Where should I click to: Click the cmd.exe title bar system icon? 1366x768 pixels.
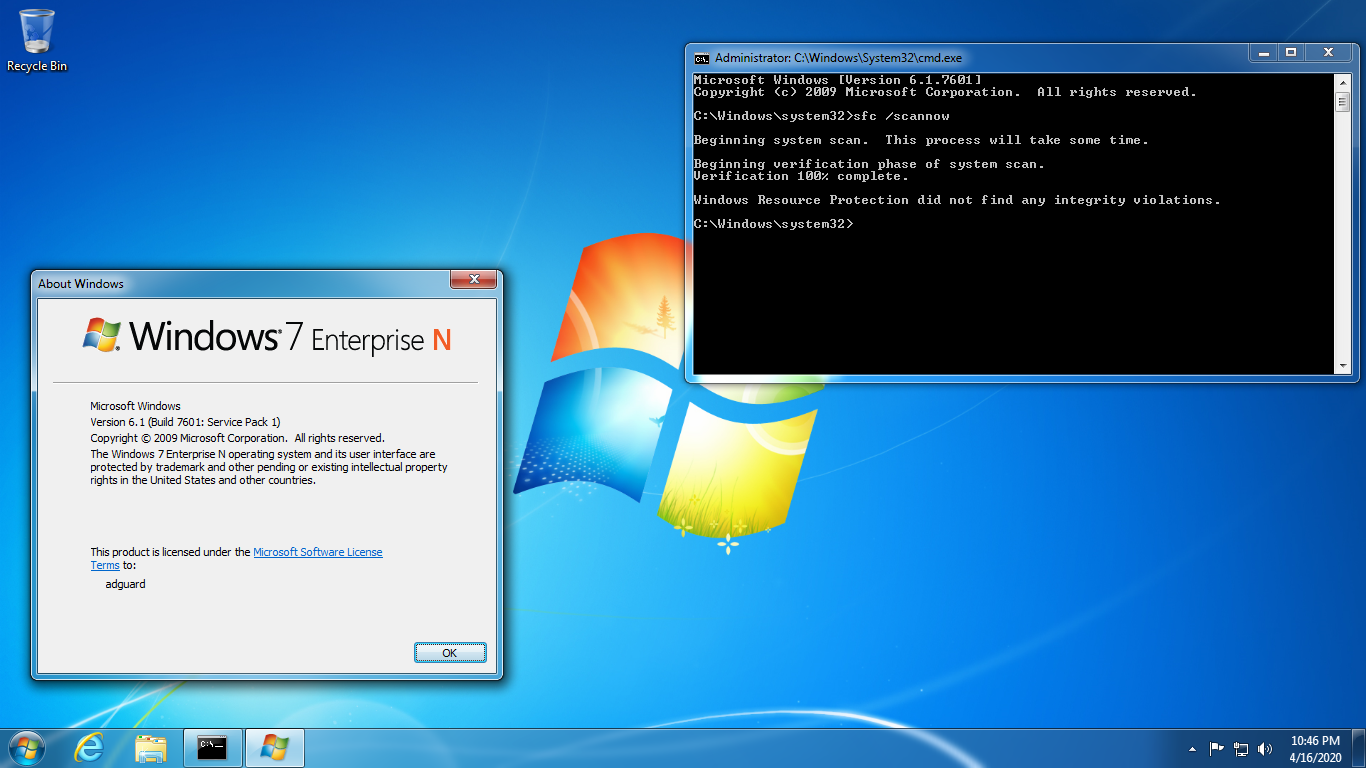click(x=702, y=58)
